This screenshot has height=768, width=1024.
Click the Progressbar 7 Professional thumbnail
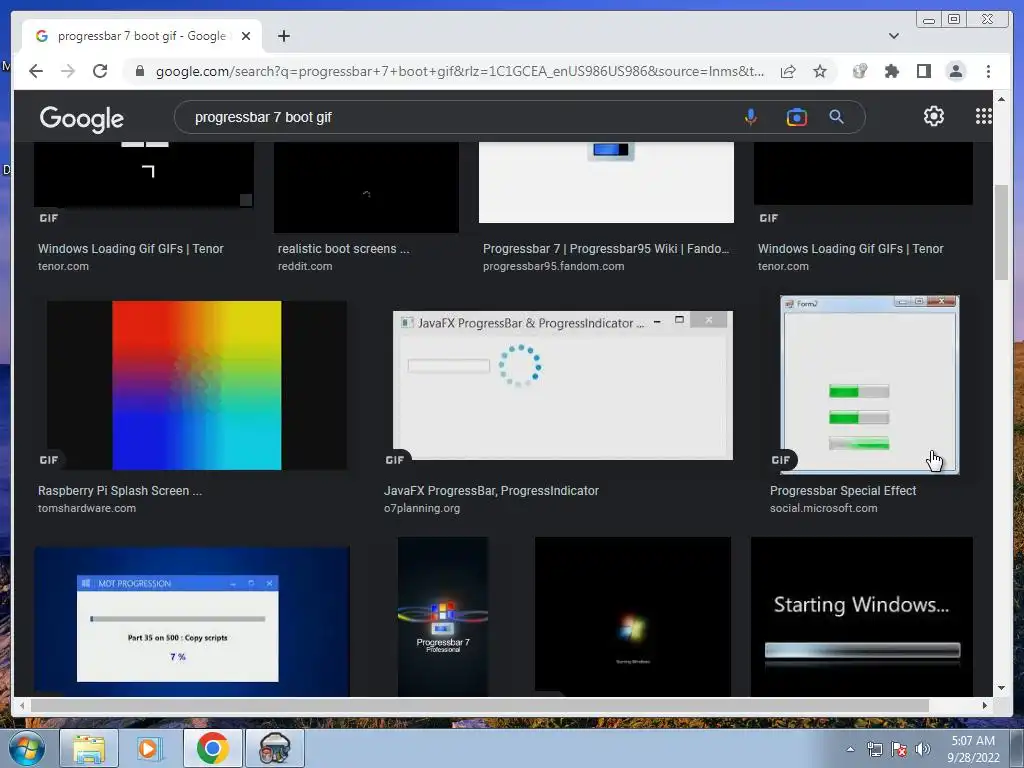(x=443, y=616)
